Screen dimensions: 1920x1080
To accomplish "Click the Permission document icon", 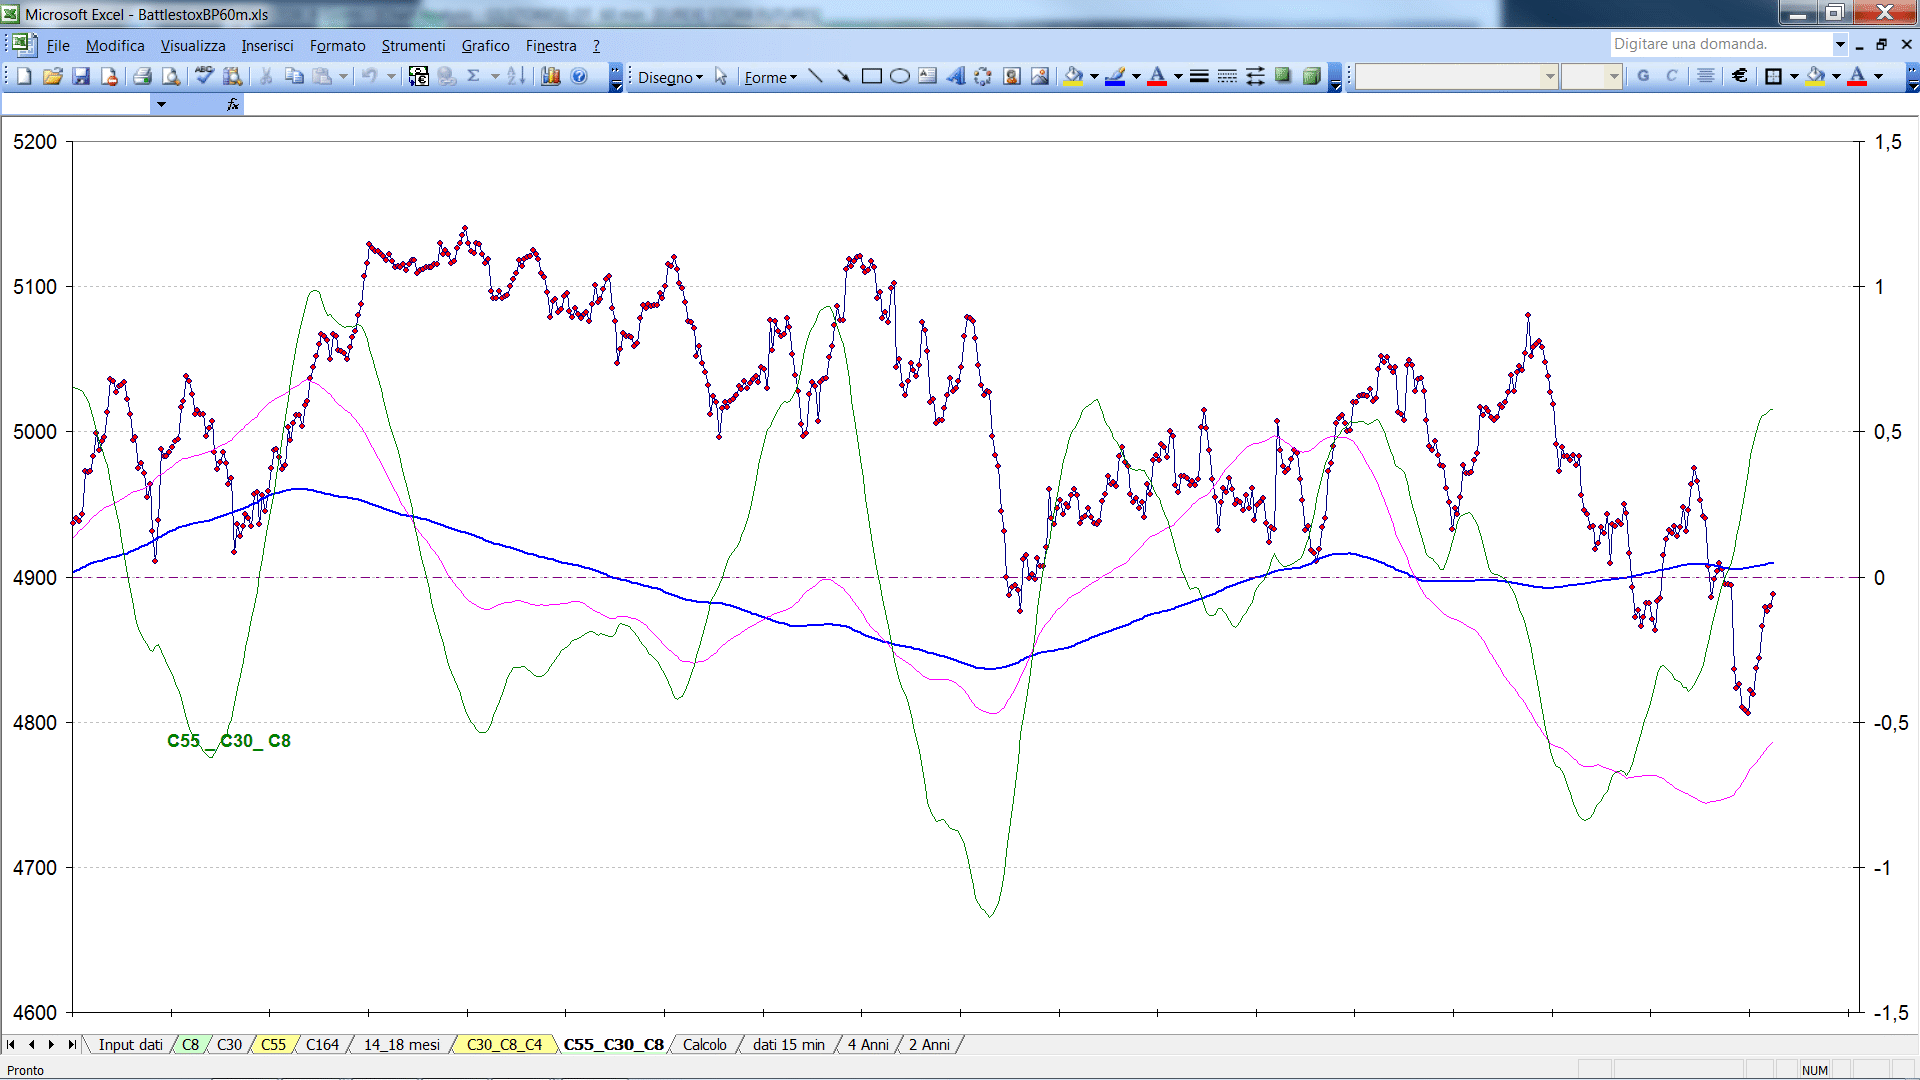I will [x=109, y=76].
